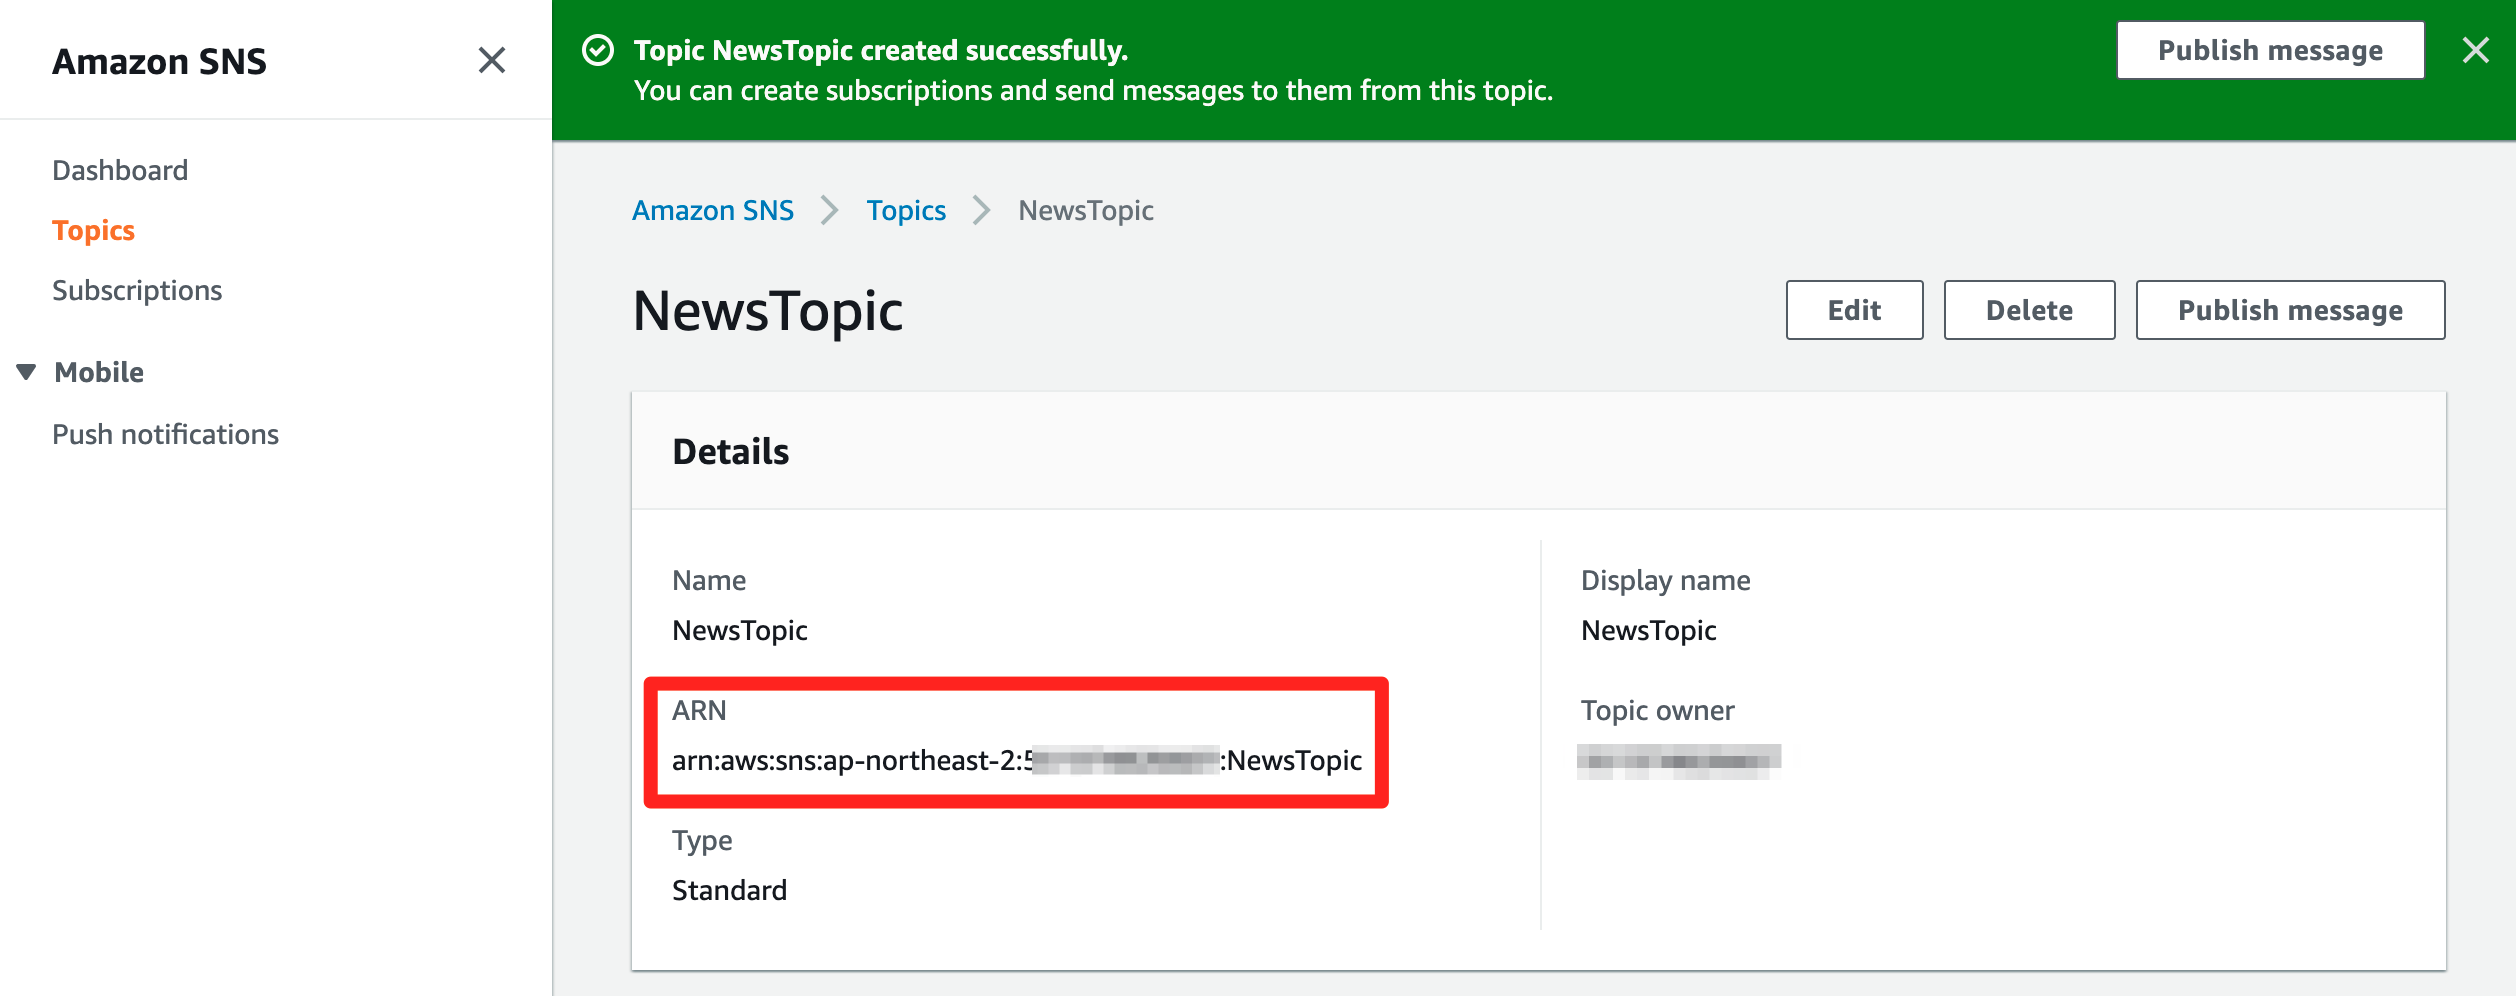Click the NewsTopic breadcrumb text
The height and width of the screenshot is (996, 2516).
coord(1086,210)
